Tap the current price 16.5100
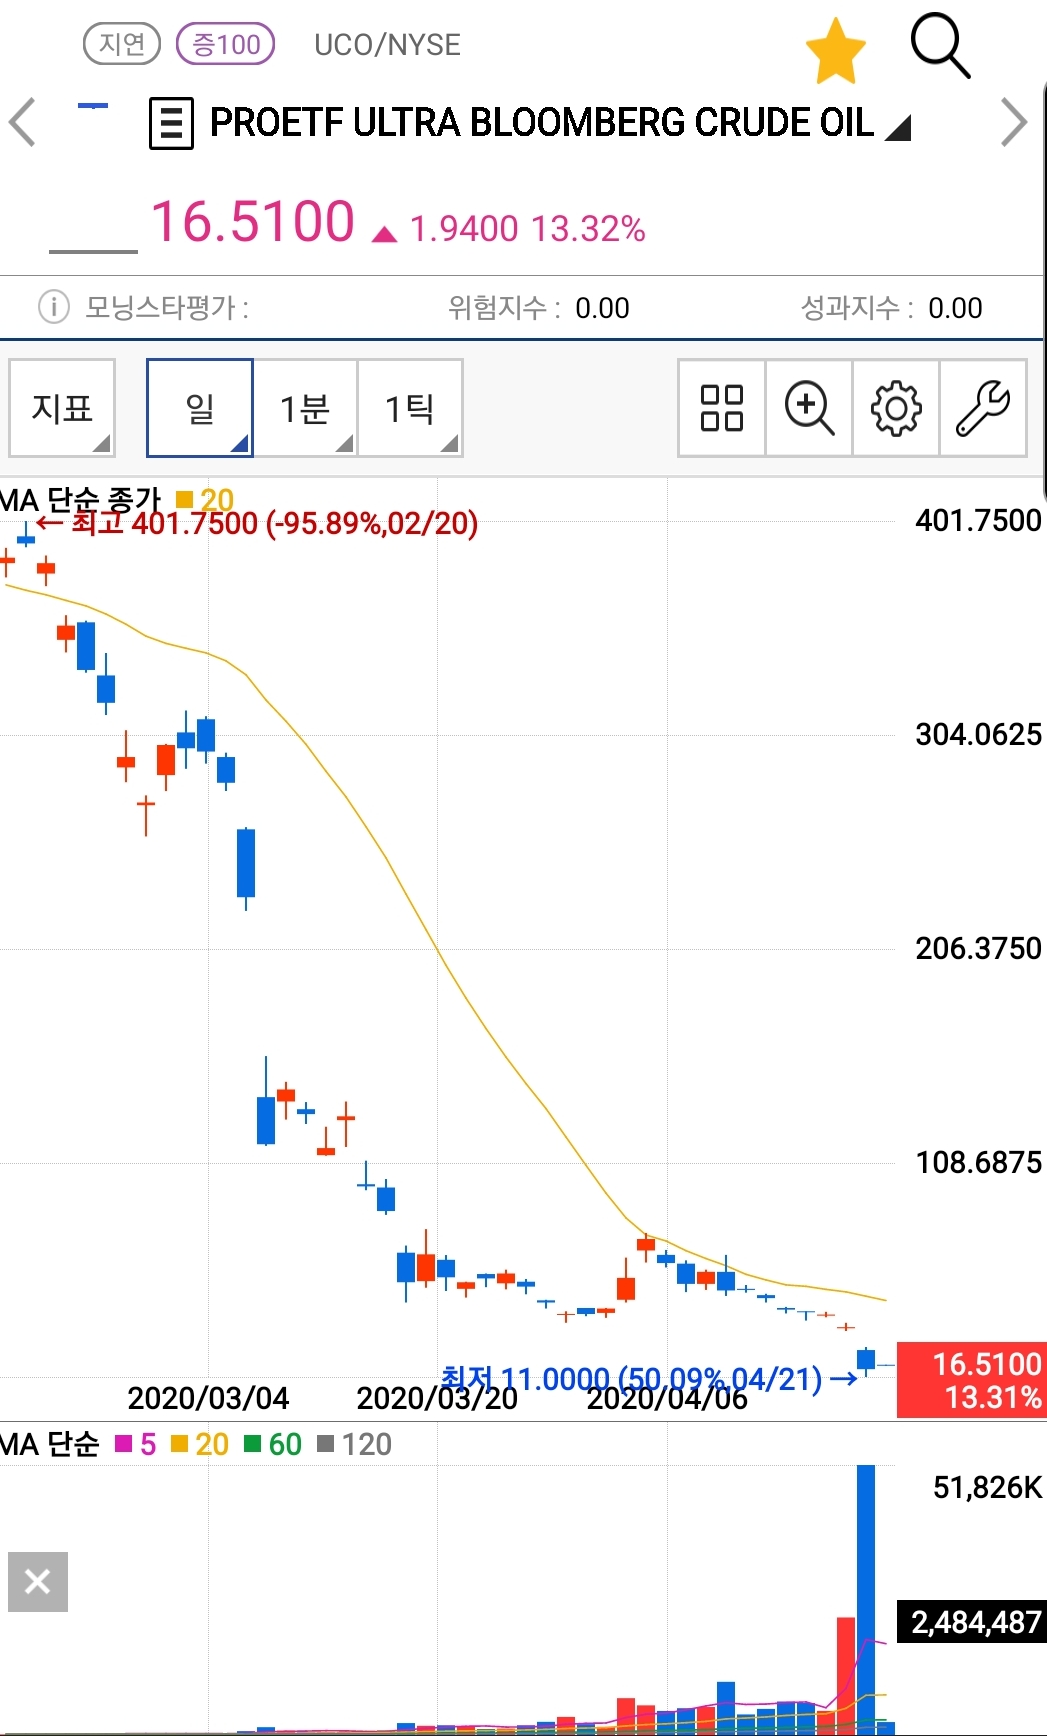This screenshot has width=1047, height=1736. tap(253, 221)
